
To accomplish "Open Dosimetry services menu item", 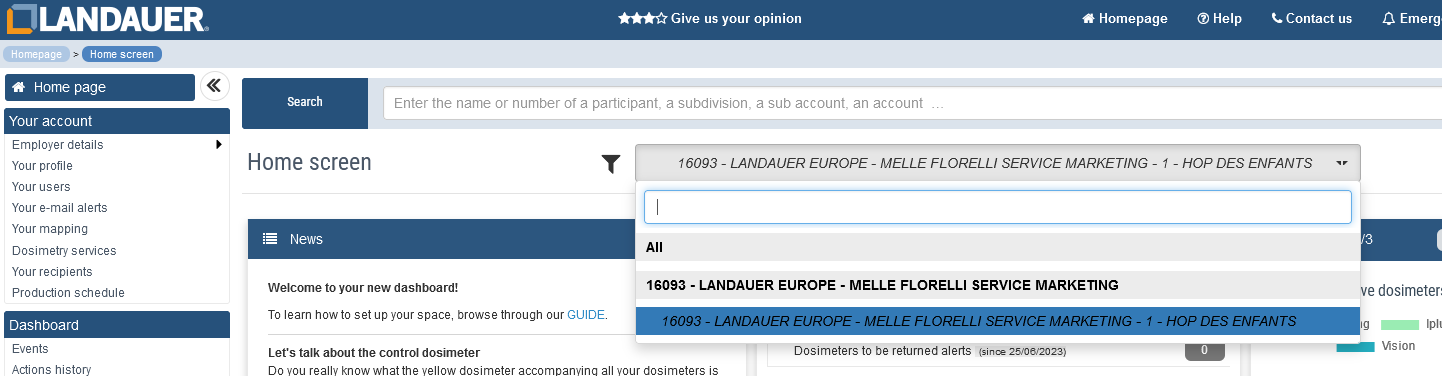I will (64, 251).
